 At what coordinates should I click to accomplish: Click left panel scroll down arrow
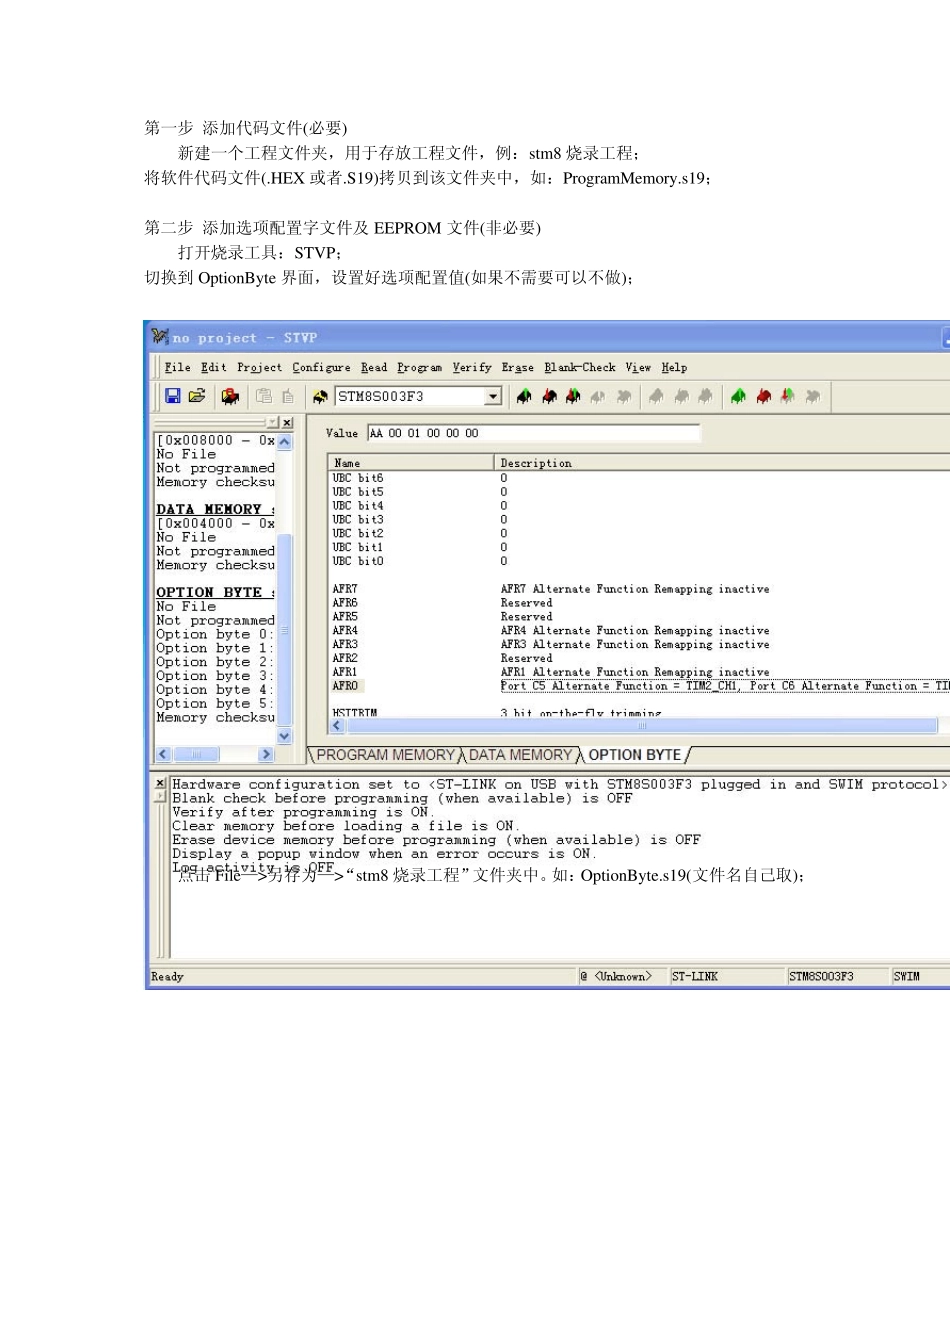tap(285, 736)
